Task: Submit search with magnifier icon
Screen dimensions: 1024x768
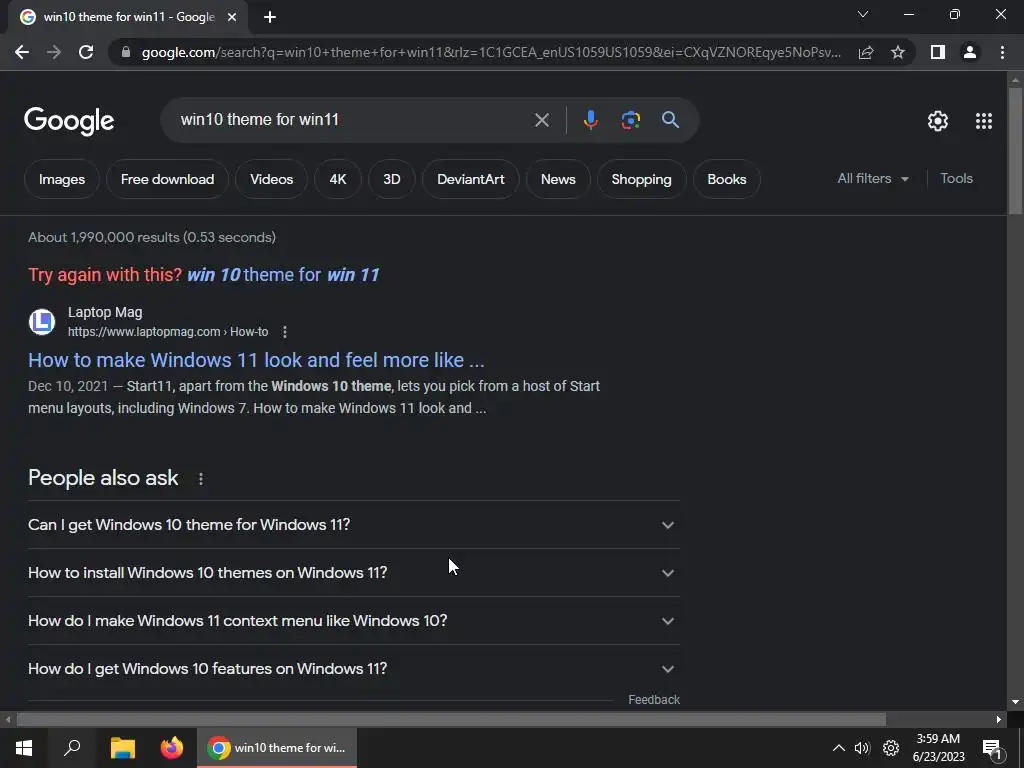Action: coord(670,120)
